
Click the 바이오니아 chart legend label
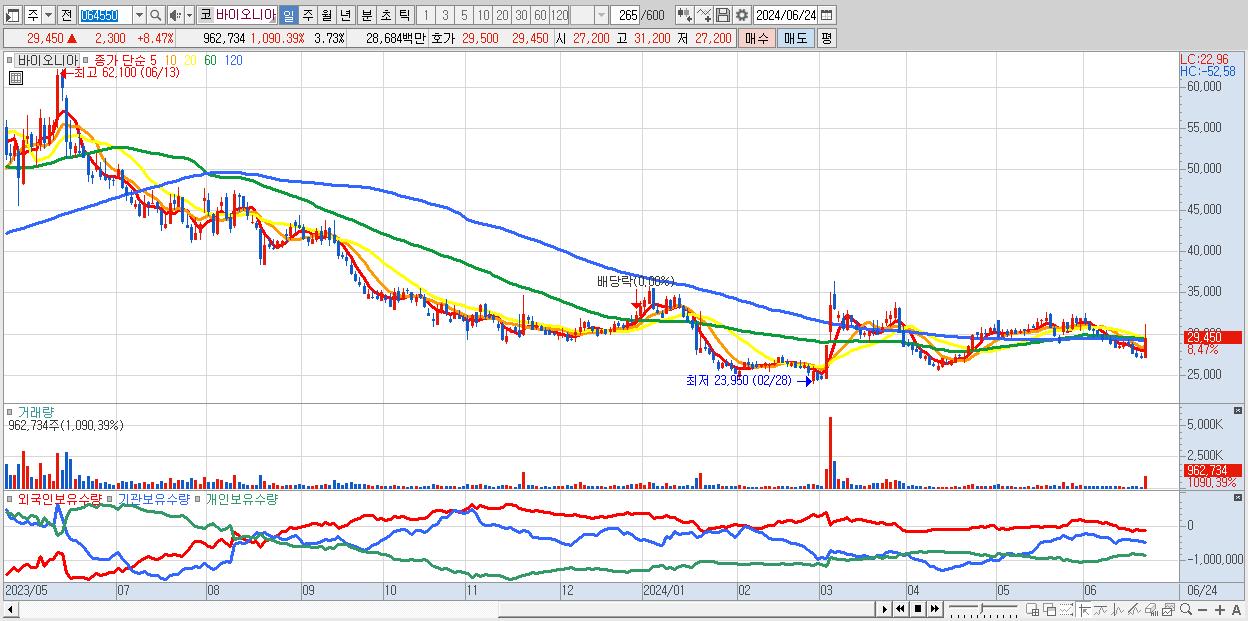pyautogui.click(x=47, y=60)
